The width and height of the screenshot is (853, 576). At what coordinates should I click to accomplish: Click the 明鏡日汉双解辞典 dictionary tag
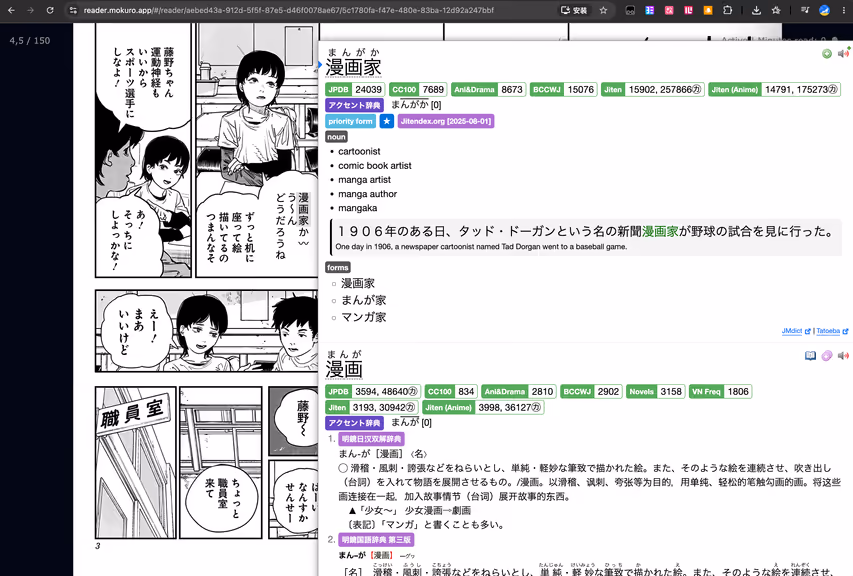click(x=371, y=439)
